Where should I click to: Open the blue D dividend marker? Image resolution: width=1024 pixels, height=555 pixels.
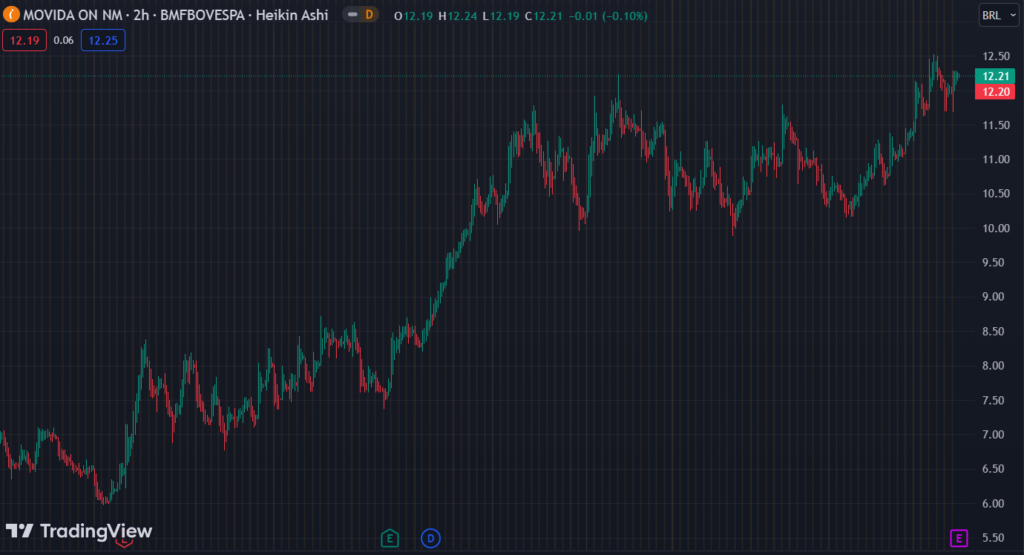(430, 539)
